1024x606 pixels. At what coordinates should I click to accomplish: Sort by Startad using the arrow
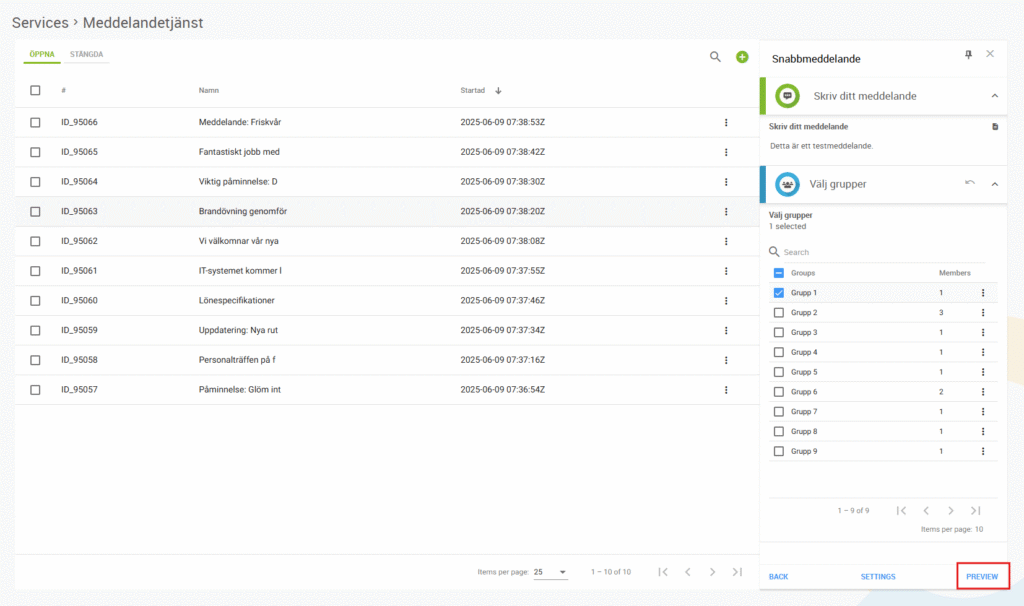[498, 91]
